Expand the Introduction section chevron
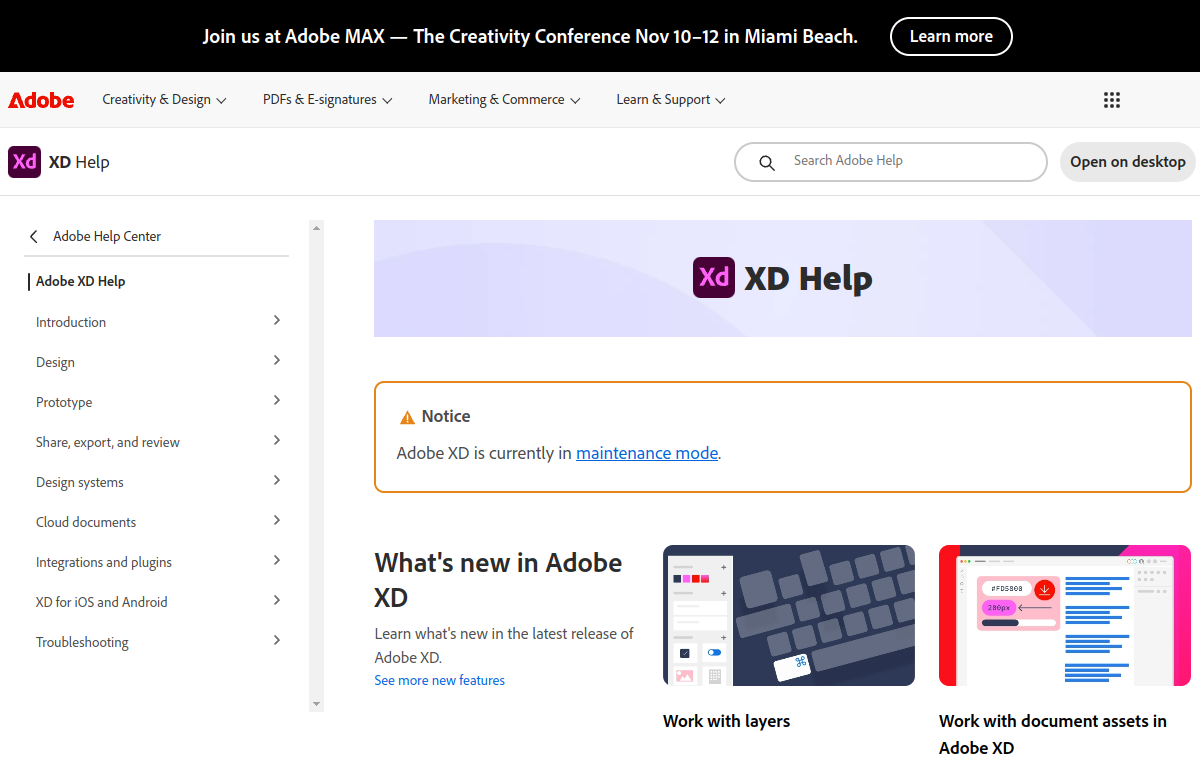This screenshot has width=1200, height=760. pos(277,320)
